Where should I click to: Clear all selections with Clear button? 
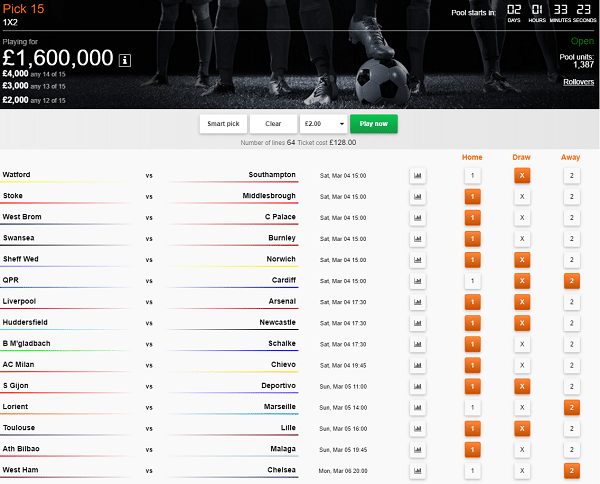[272, 124]
